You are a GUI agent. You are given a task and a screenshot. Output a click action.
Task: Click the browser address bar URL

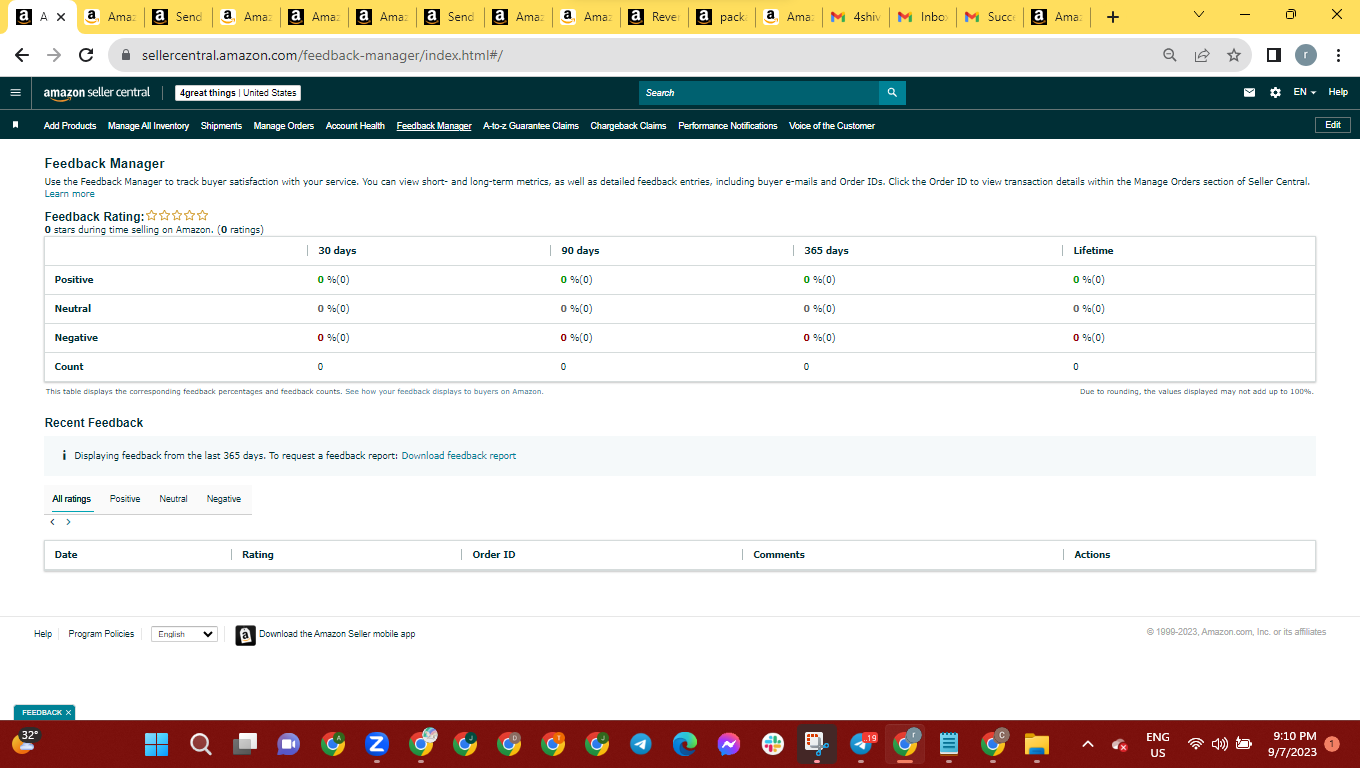point(320,55)
